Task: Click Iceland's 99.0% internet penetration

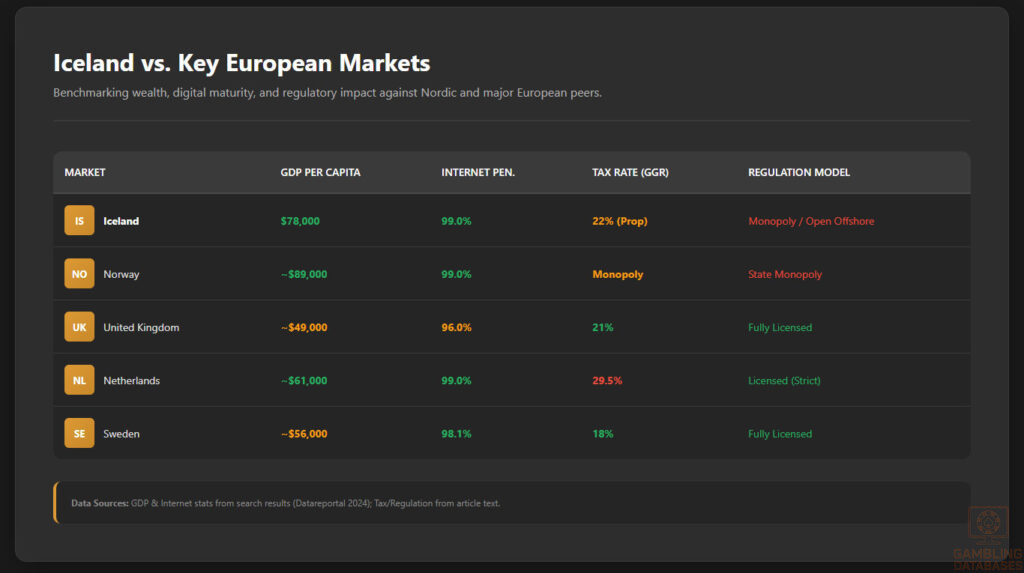Action: [x=456, y=221]
